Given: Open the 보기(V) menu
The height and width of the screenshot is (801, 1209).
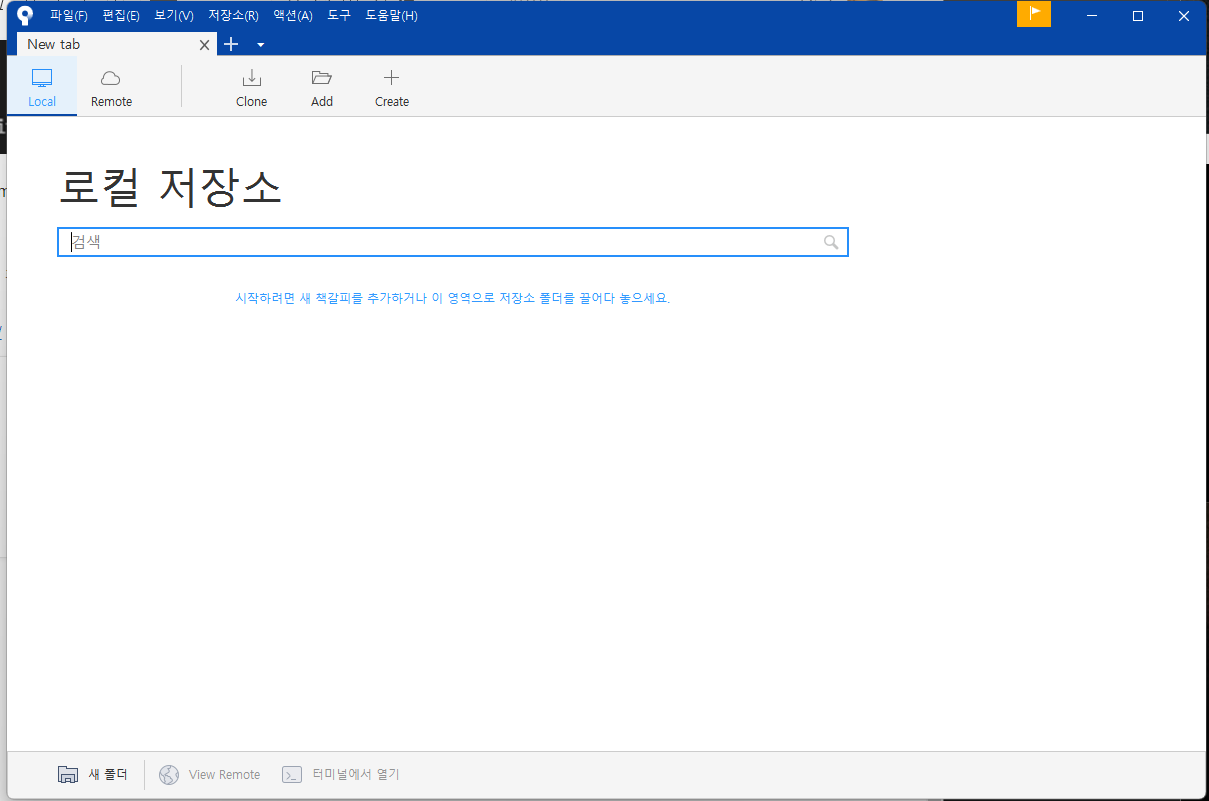Looking at the screenshot, I should click(x=173, y=15).
